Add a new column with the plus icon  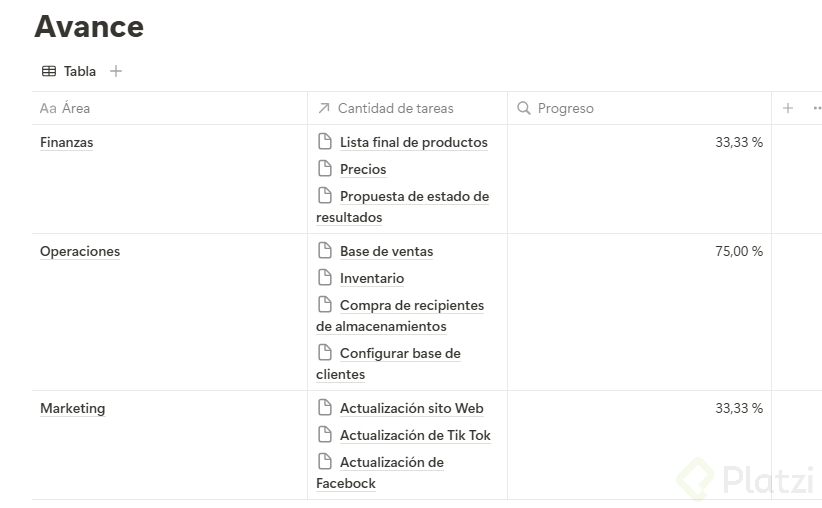point(788,108)
